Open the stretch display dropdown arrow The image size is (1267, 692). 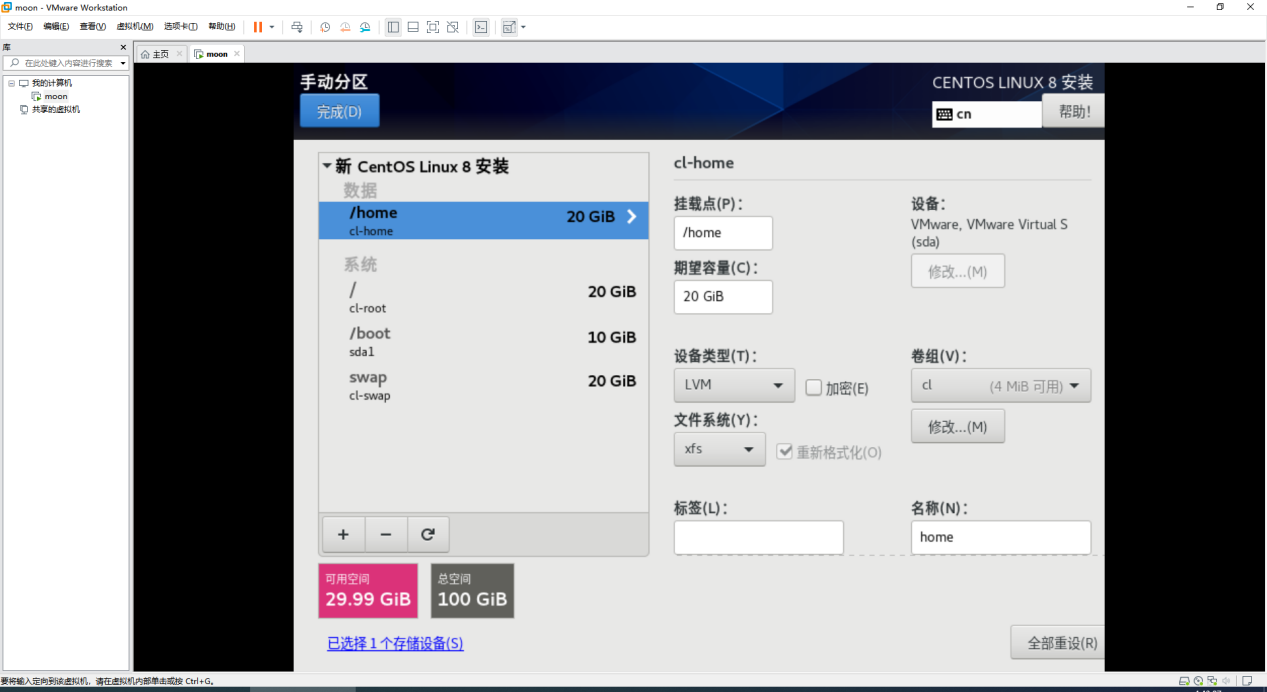[x=523, y=27]
